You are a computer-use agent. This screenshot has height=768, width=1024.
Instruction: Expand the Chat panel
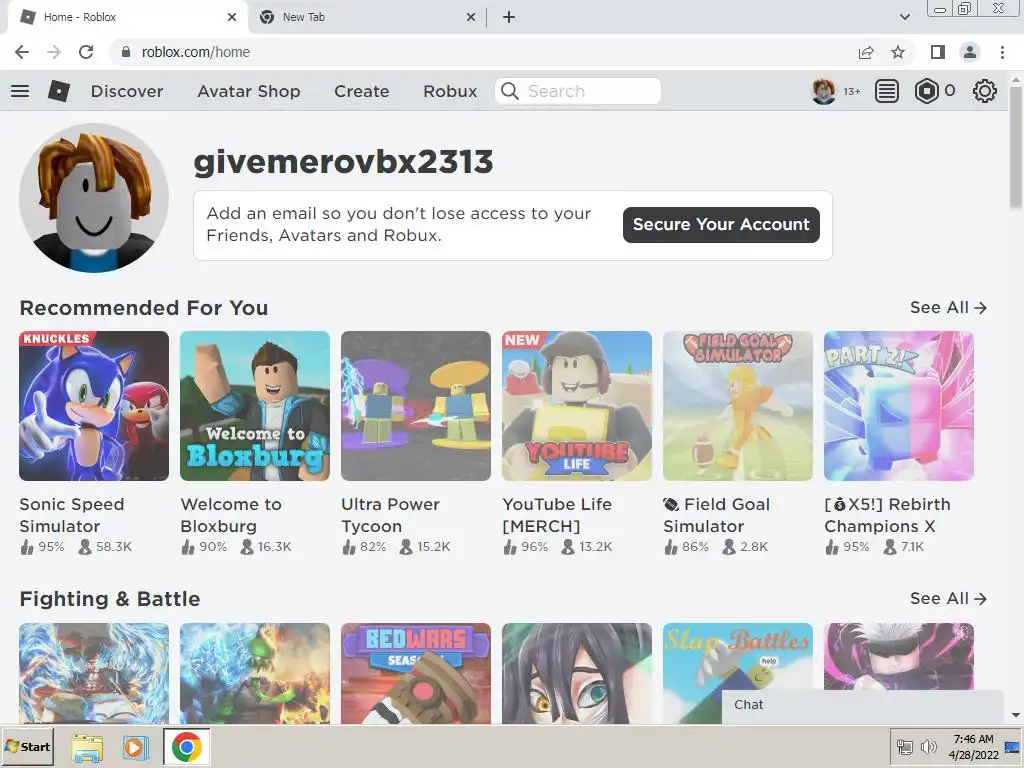click(x=862, y=705)
